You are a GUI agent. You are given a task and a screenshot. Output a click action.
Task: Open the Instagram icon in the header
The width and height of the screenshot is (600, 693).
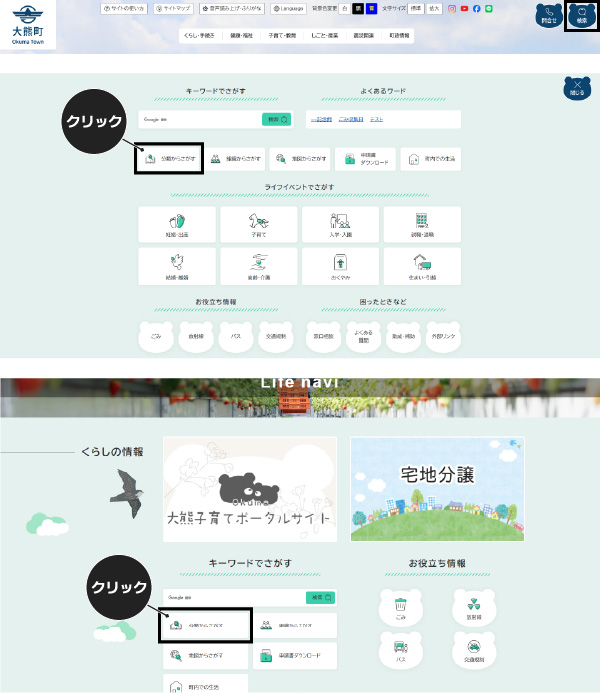click(x=452, y=8)
